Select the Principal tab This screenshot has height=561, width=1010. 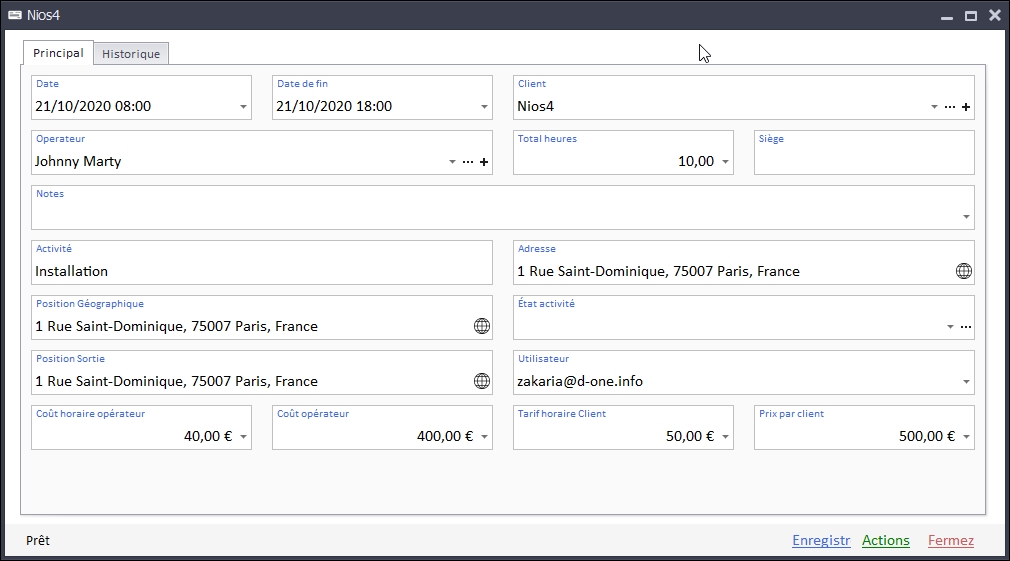[58, 53]
